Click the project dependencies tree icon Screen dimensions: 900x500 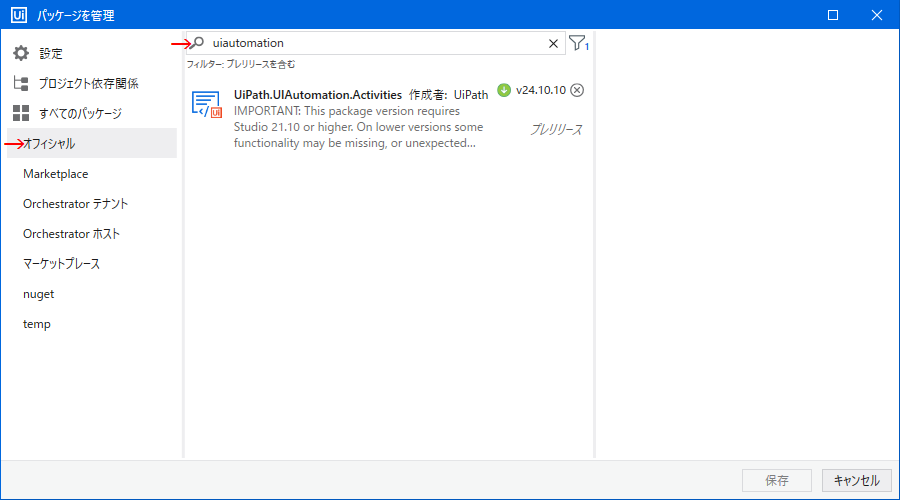point(21,83)
